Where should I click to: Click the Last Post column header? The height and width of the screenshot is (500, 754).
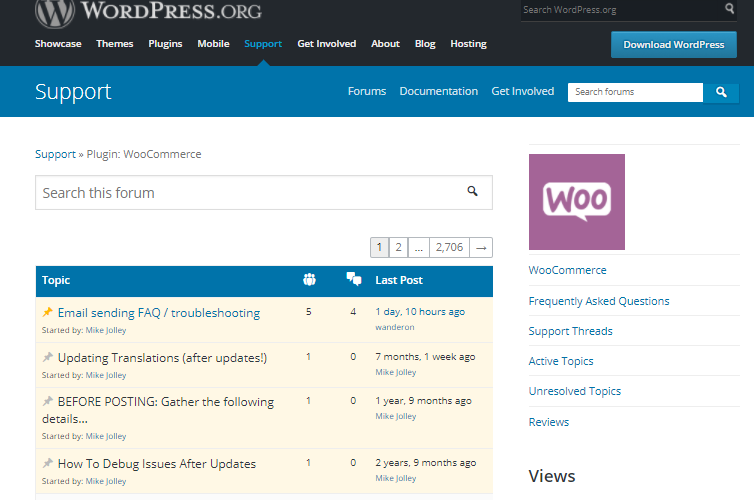click(x=399, y=280)
